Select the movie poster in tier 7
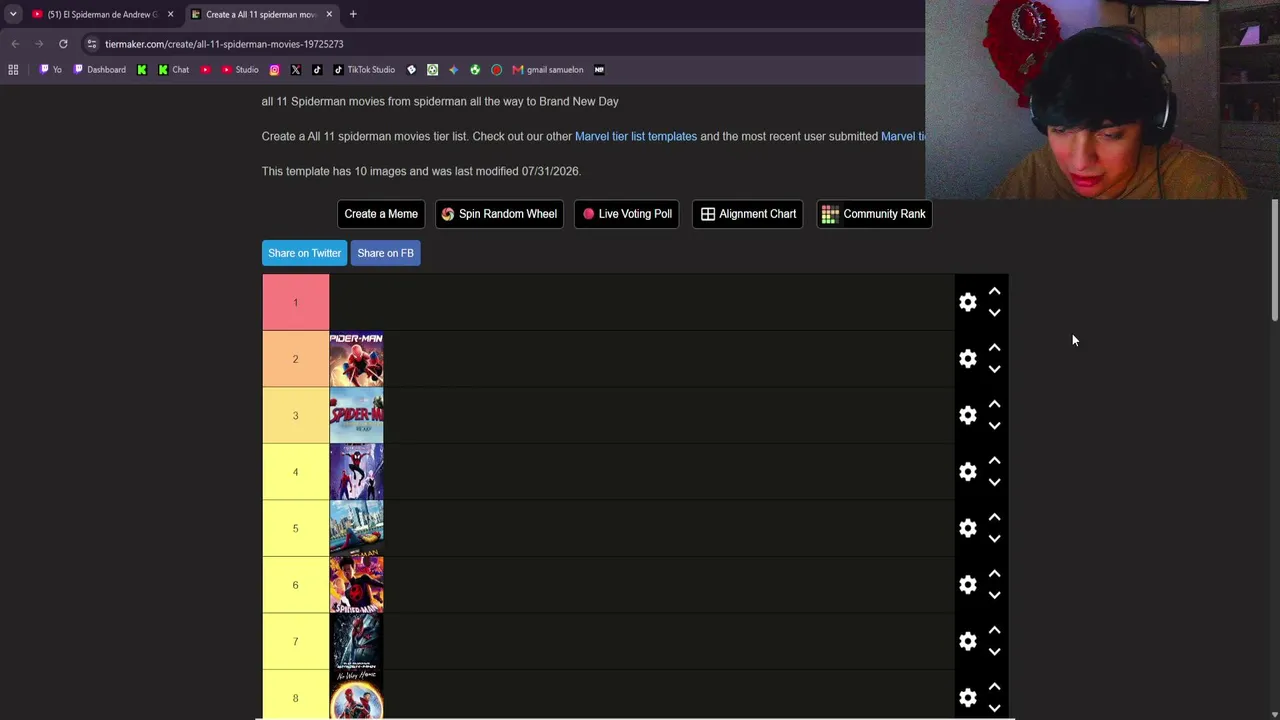 tap(356, 642)
